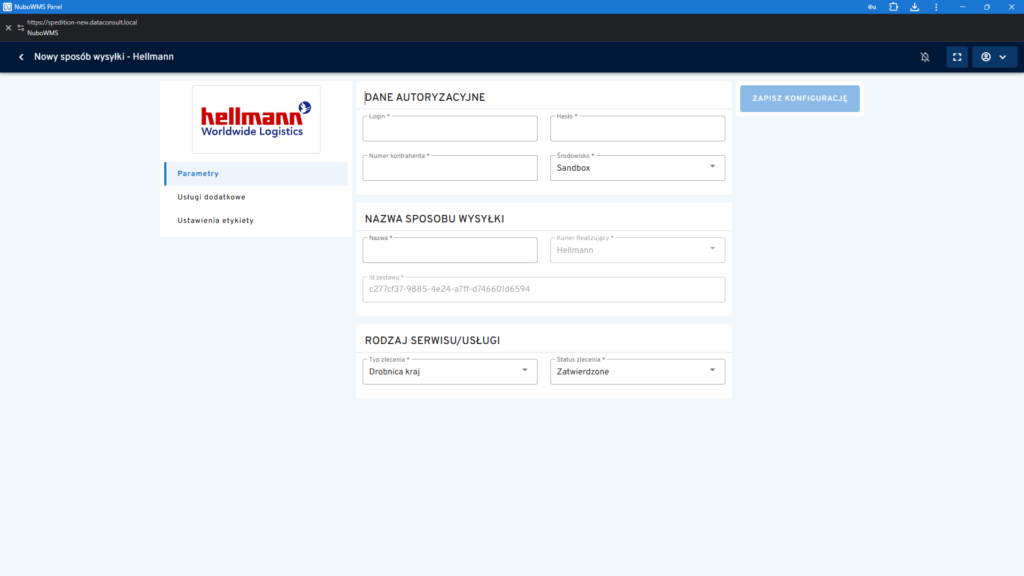The width and height of the screenshot is (1024, 576).
Task: Open the three-dot app menu
Action: [936, 7]
